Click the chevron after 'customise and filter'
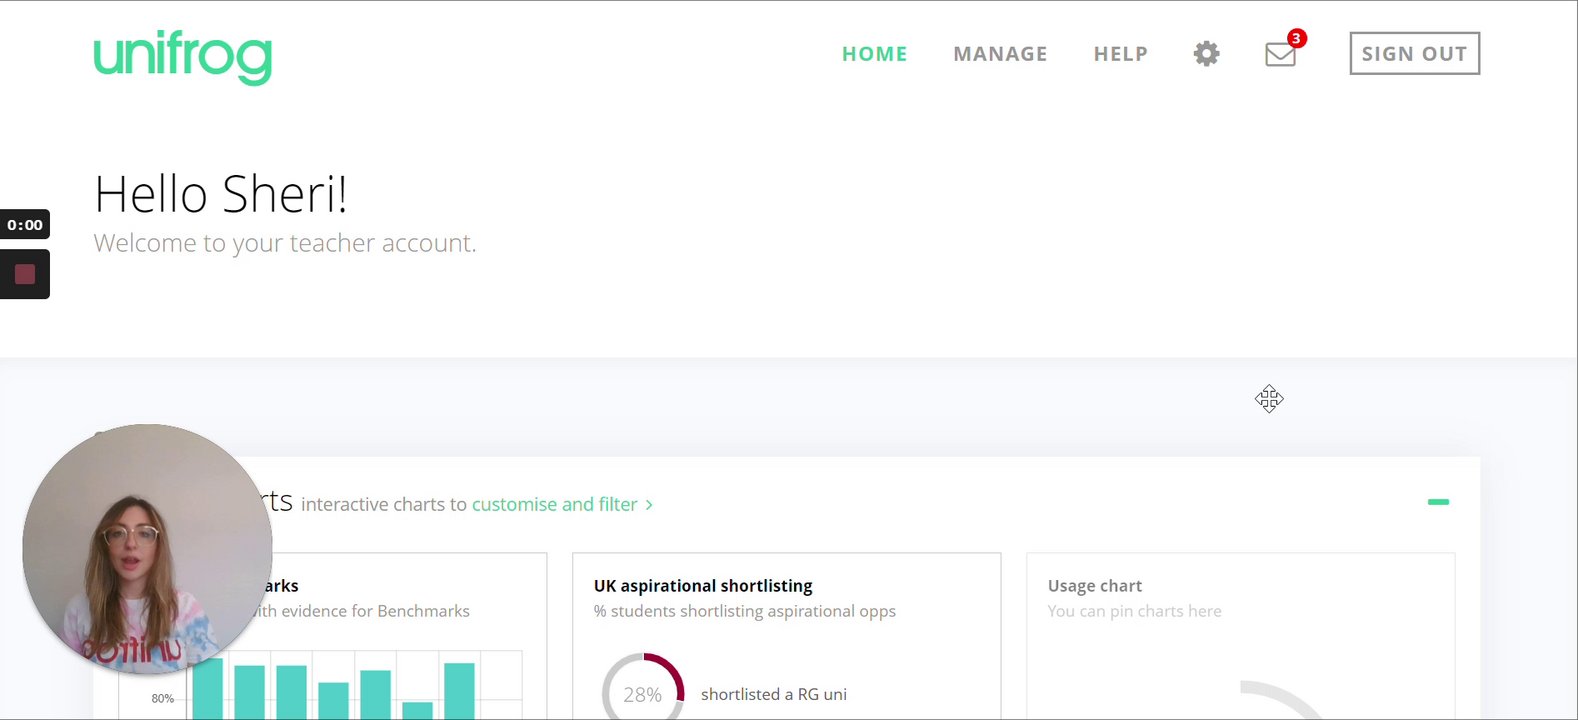The height and width of the screenshot is (720, 1578). 649,505
